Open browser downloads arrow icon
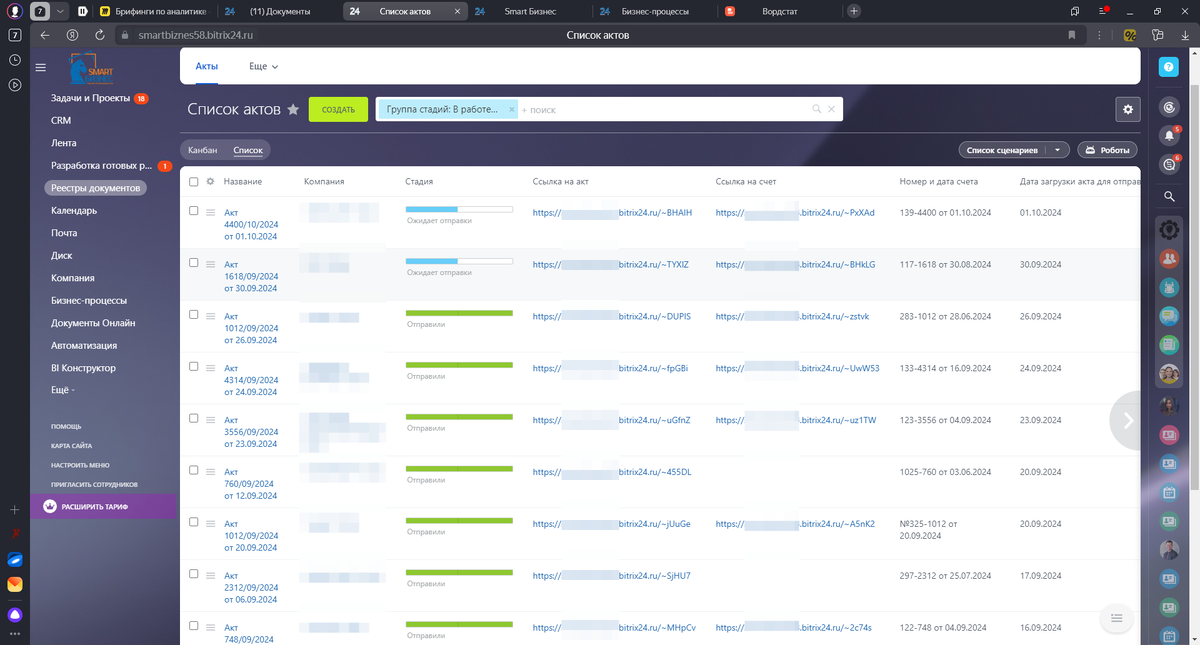1200x645 pixels. pyautogui.click(x=1185, y=35)
